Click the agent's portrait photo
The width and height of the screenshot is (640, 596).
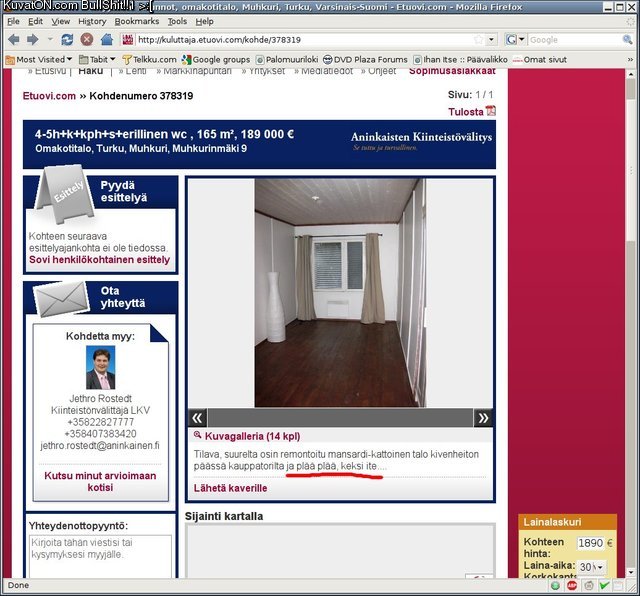[100, 367]
